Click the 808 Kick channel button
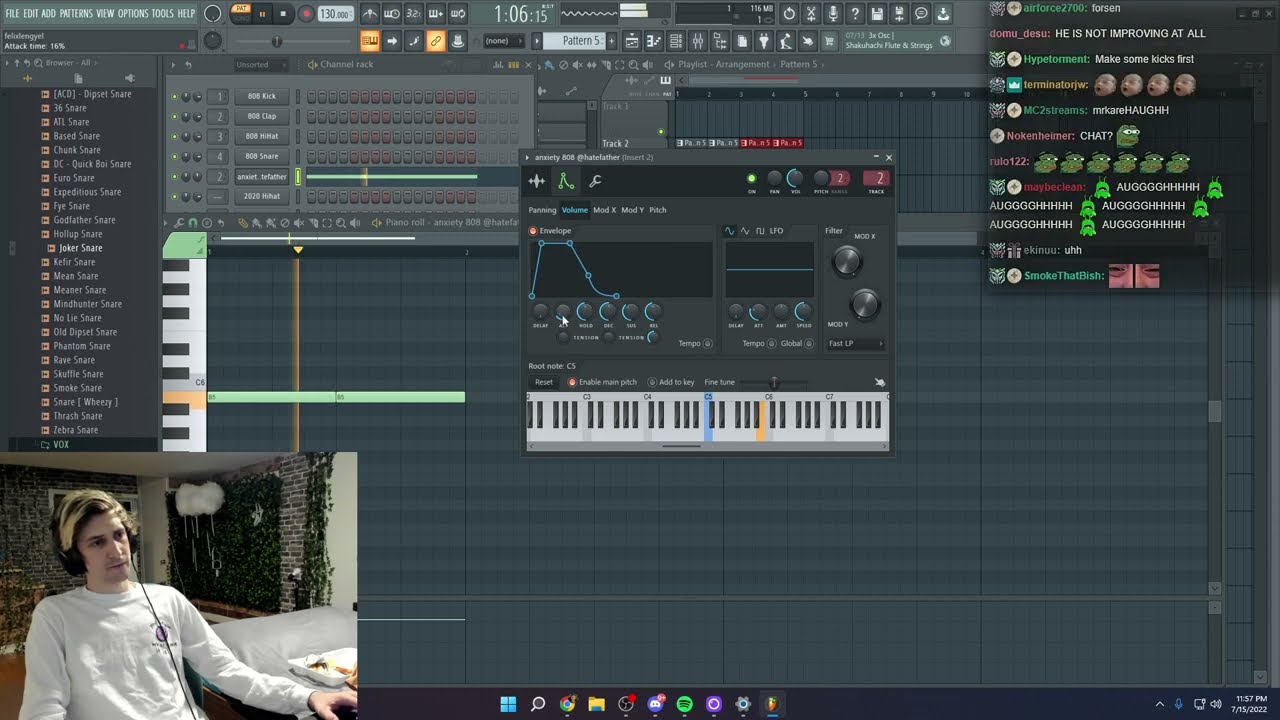Screen dimensions: 1280x720 coord(262,97)
